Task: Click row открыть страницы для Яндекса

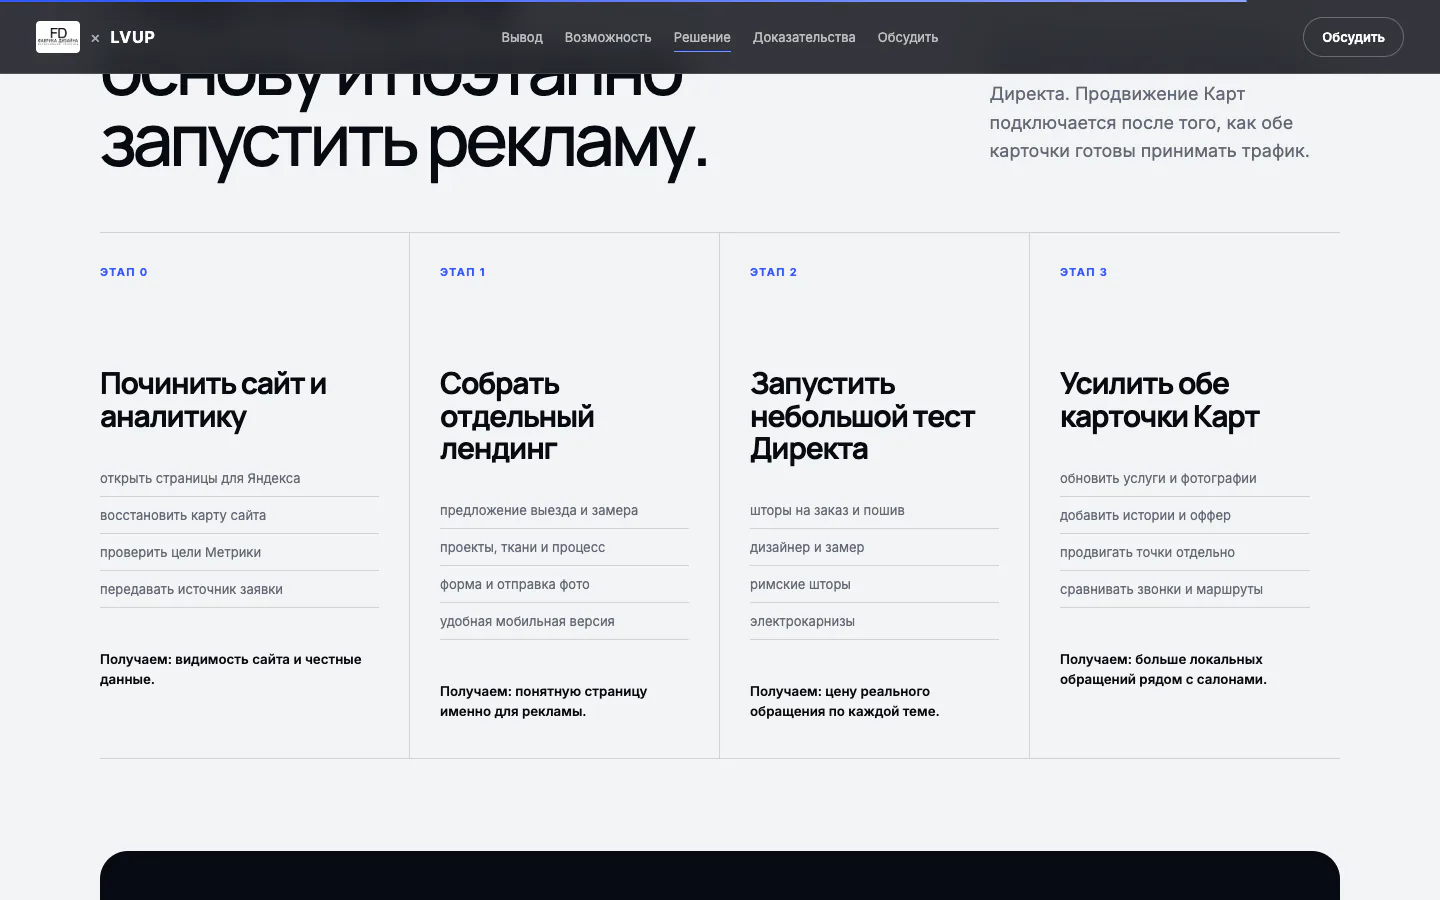Action: click(239, 478)
